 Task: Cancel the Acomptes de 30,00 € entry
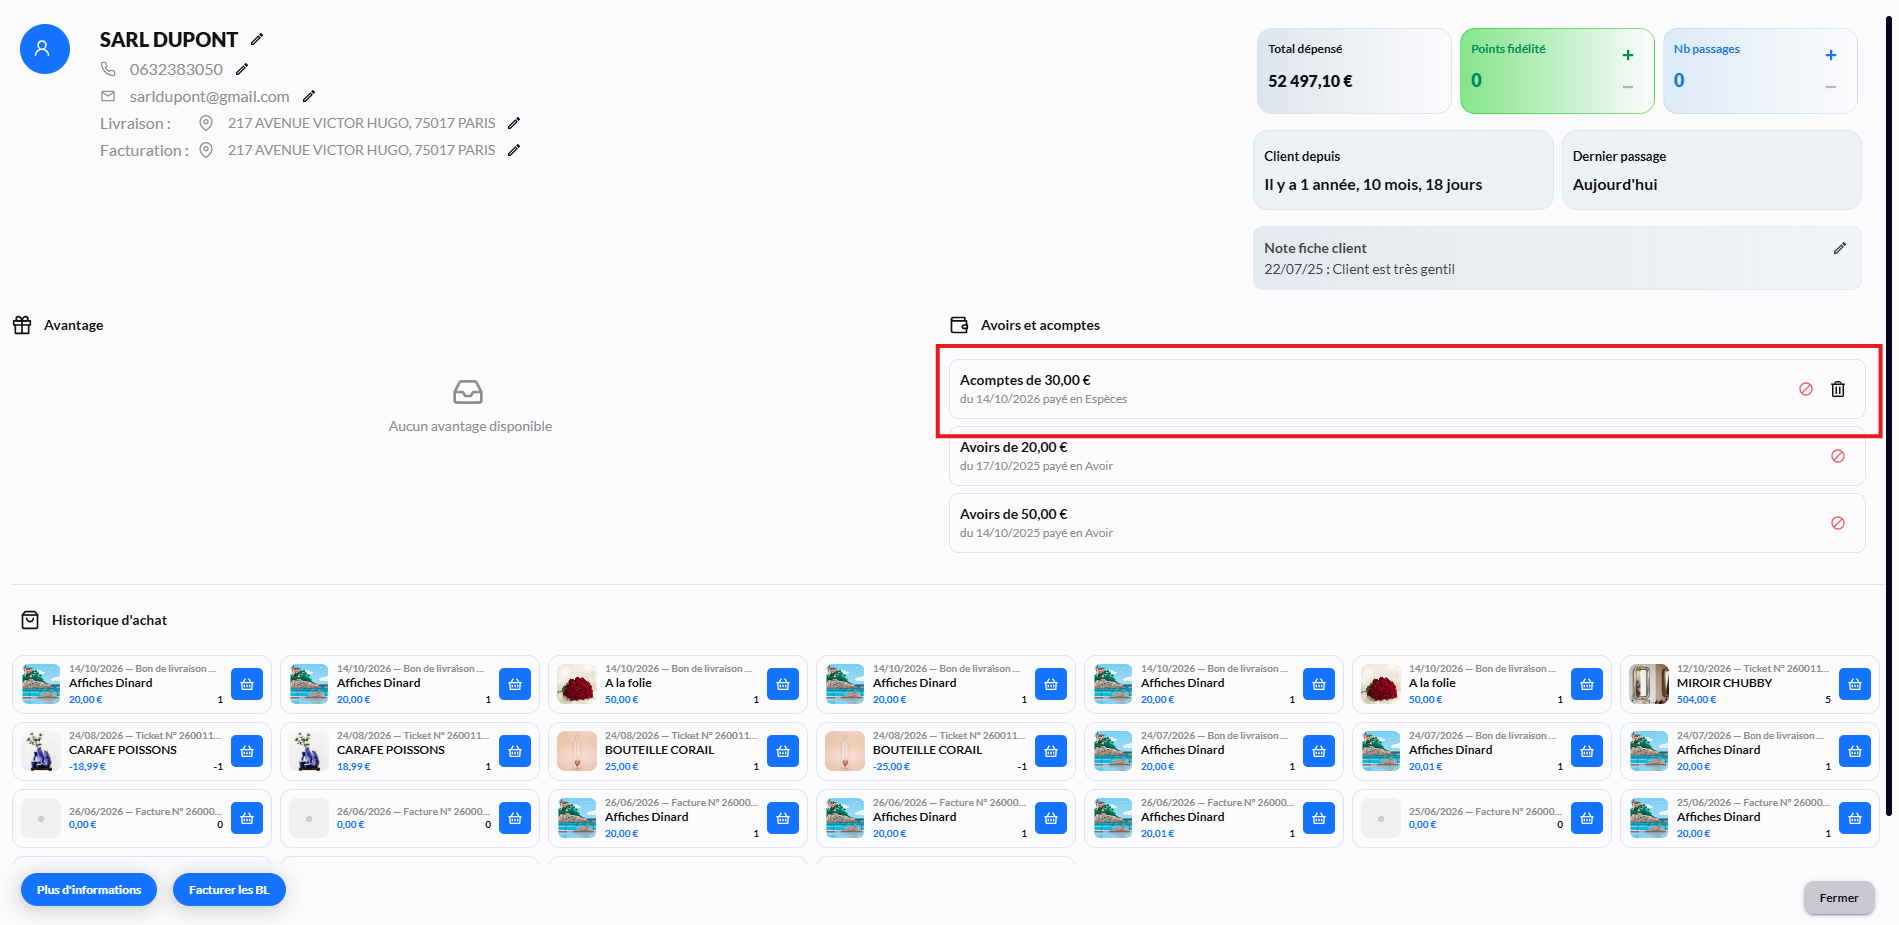click(x=1806, y=389)
